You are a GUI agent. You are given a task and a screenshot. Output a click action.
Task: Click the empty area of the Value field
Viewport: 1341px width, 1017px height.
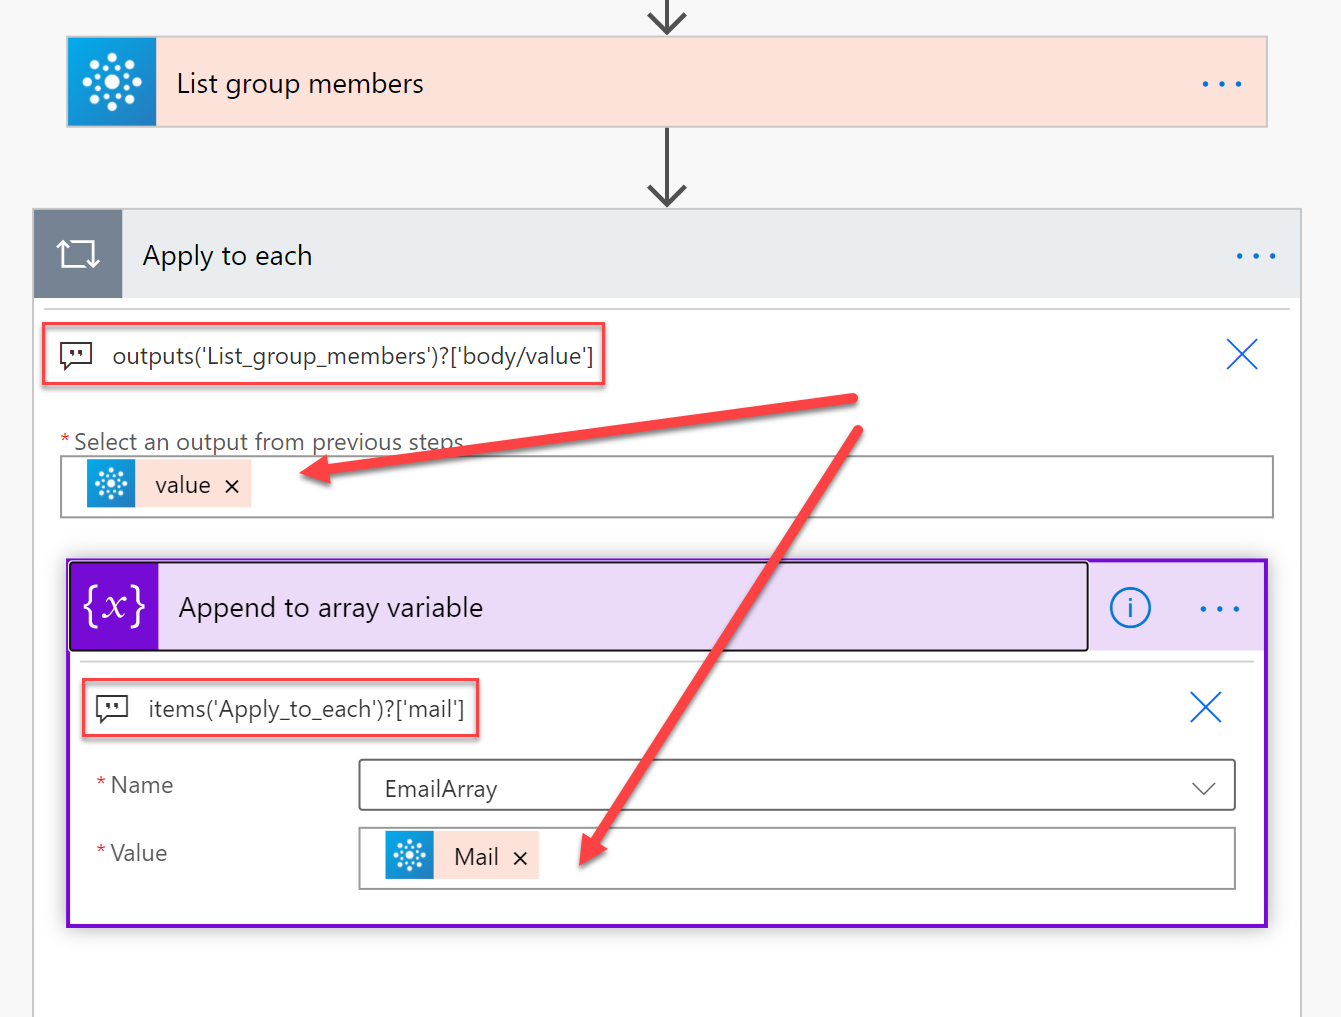coord(880,858)
